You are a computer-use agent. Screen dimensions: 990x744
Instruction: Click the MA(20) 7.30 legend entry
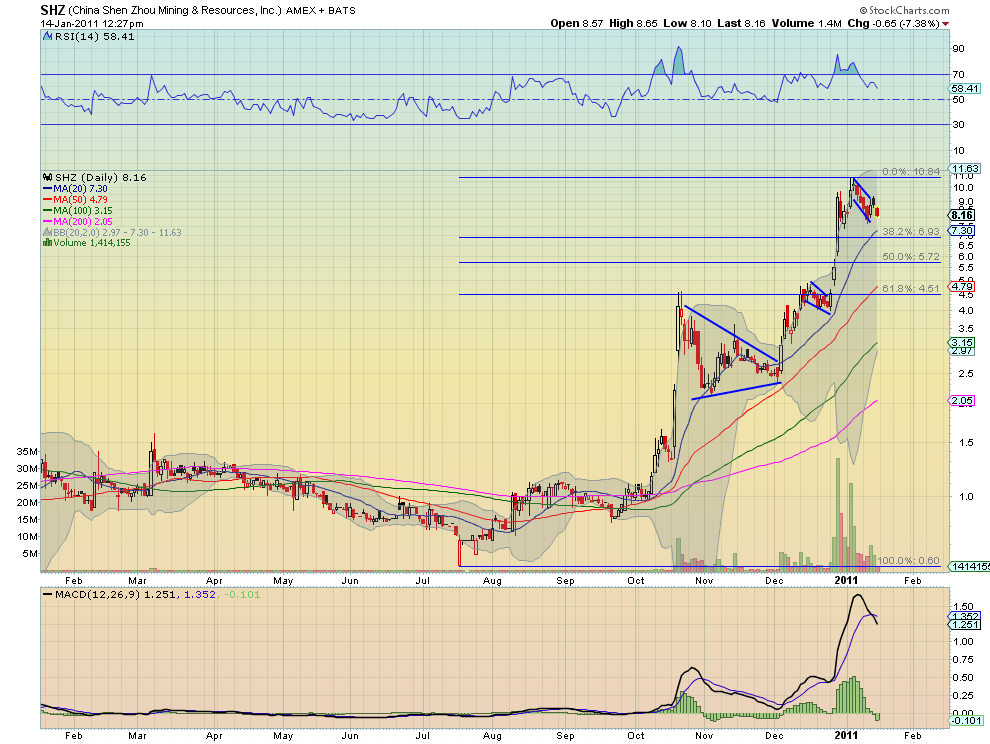point(80,189)
